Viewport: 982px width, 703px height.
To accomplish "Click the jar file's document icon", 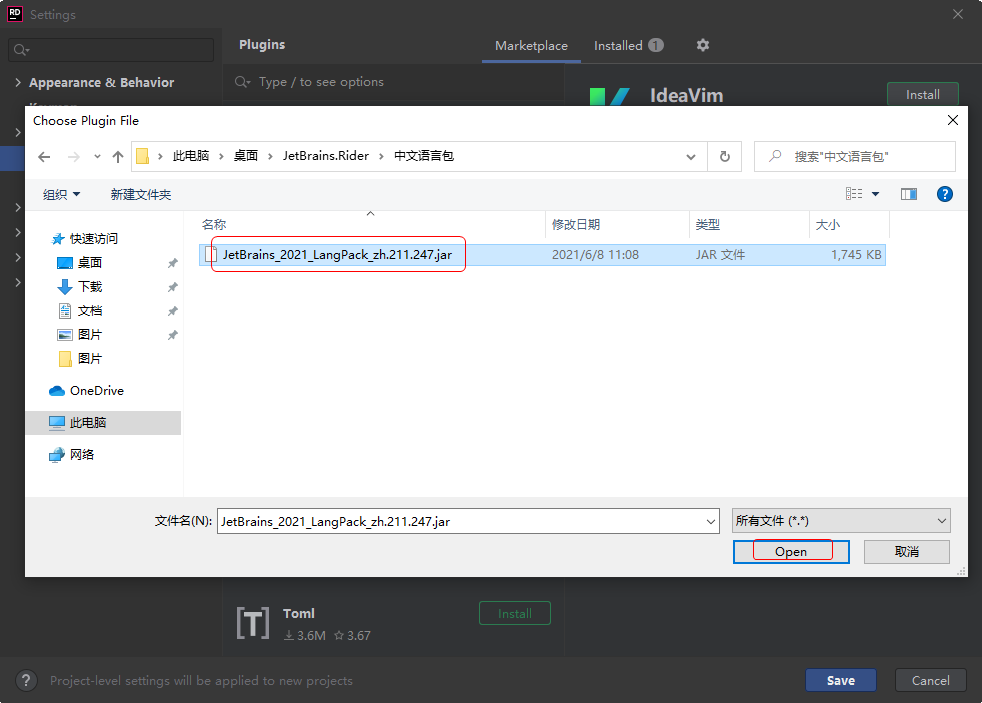I will tap(211, 254).
